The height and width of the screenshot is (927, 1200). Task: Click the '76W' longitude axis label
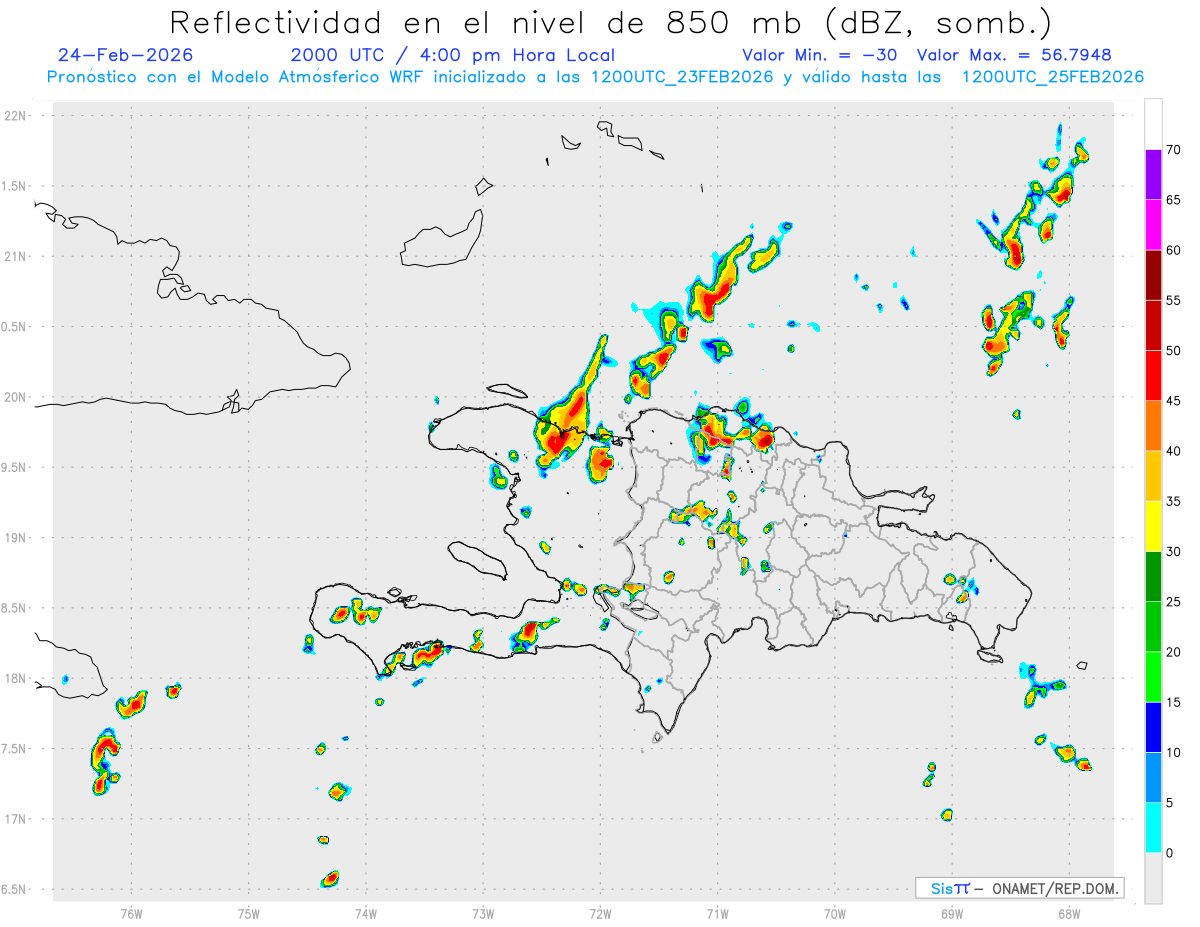131,913
